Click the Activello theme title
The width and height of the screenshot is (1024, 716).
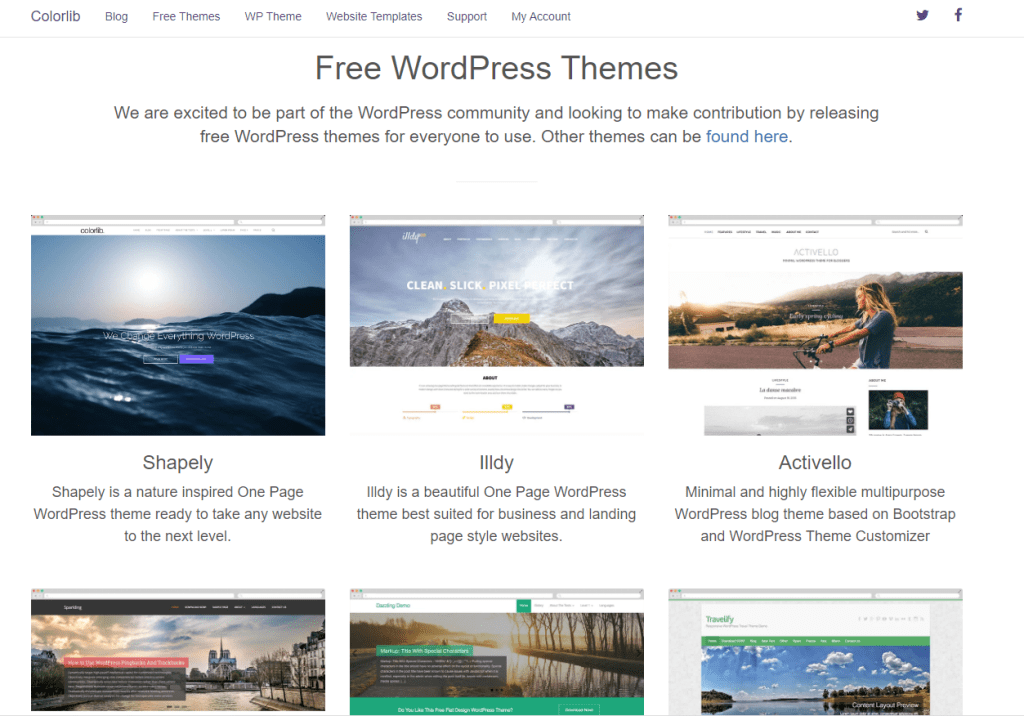815,463
